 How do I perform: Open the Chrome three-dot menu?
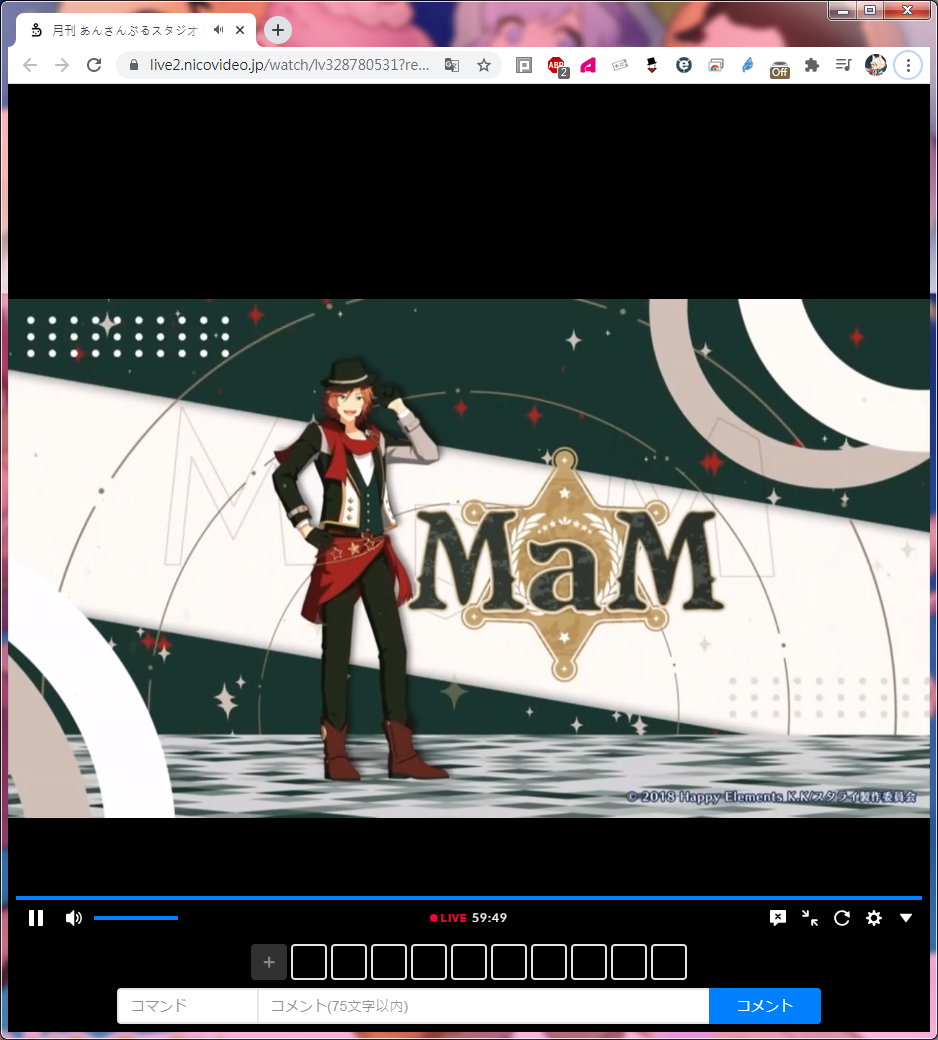908,65
